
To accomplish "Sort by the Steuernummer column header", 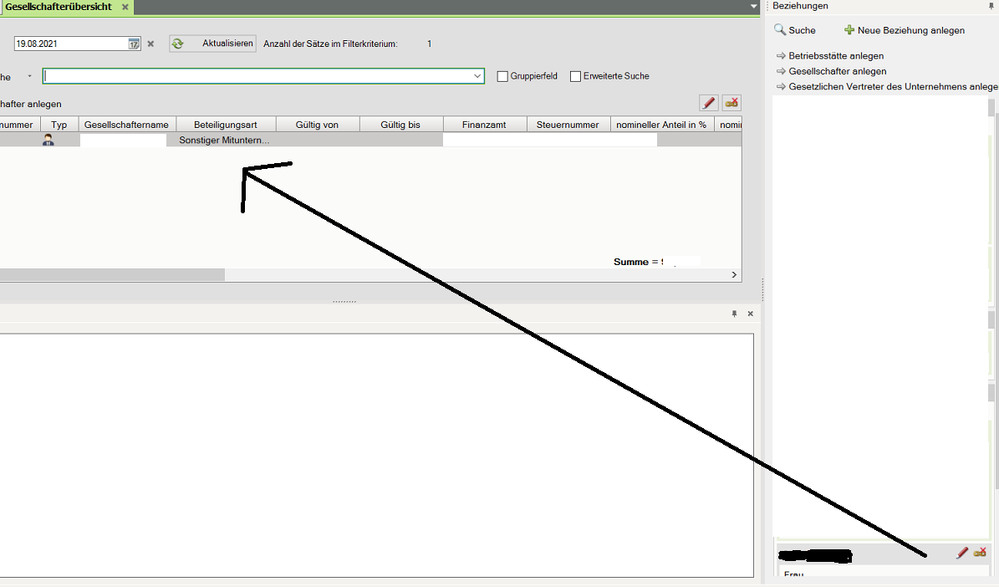I will pos(568,124).
